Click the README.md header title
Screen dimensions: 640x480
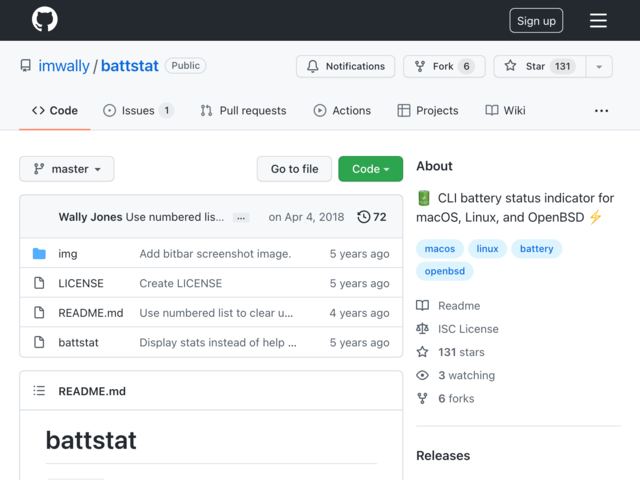(92, 391)
